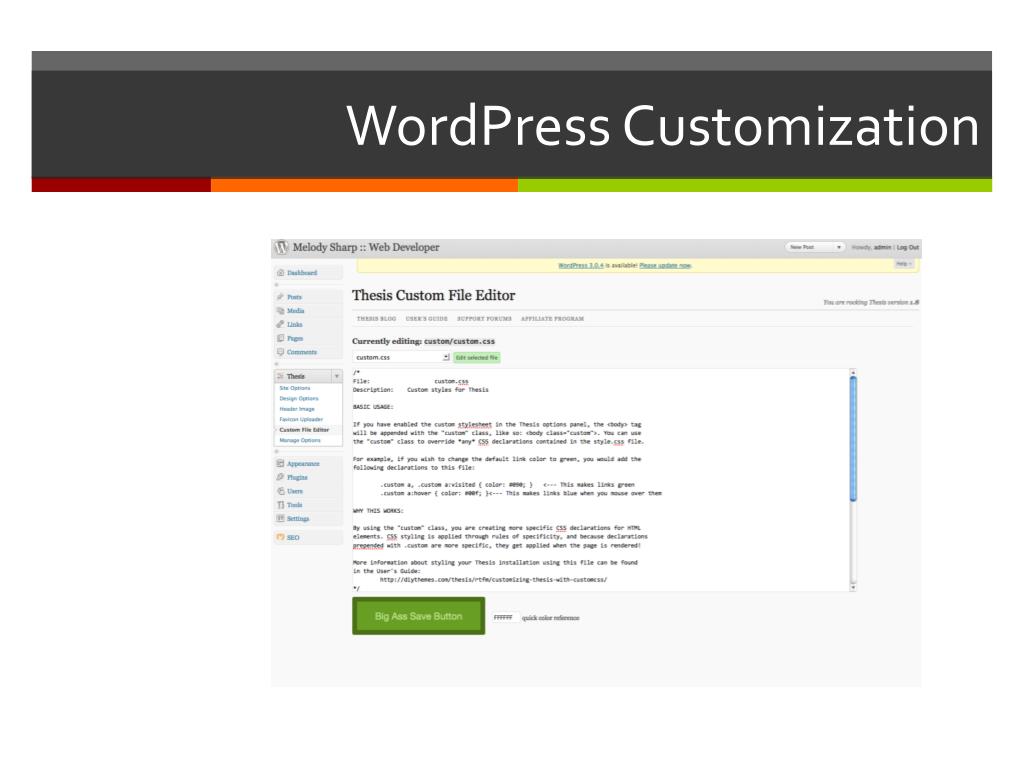Click the Comments bubble icon
1024x768 pixels.
280,352
